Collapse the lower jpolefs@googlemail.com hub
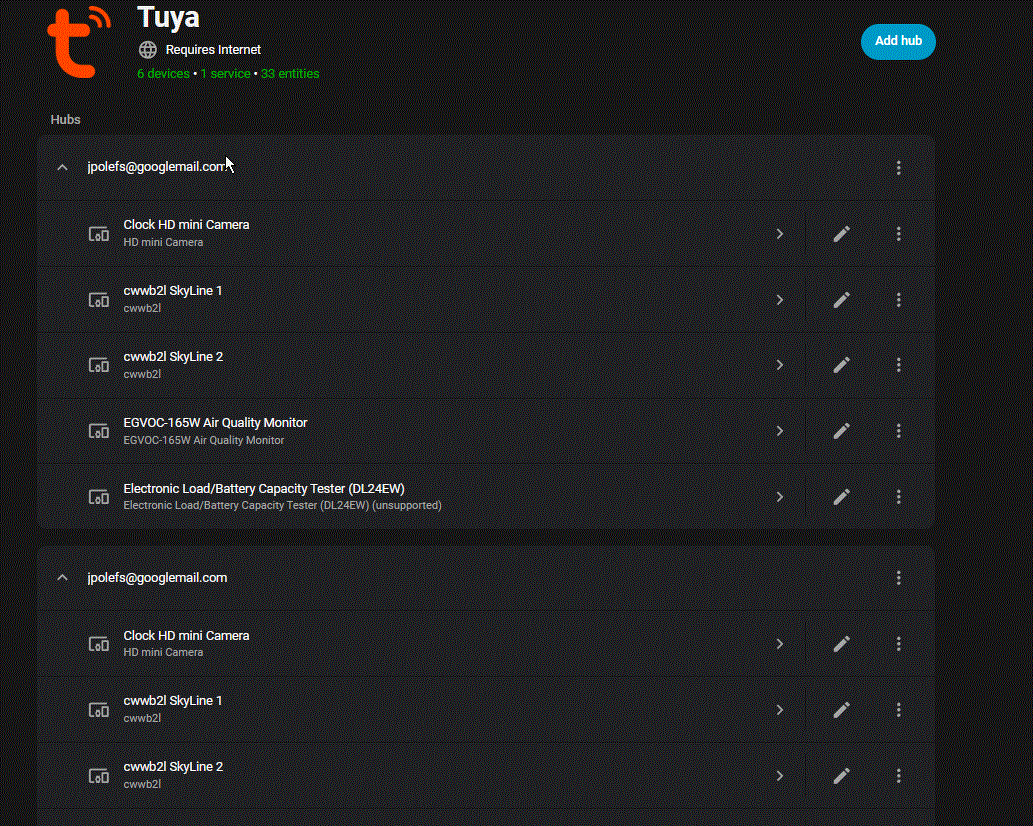 point(62,578)
